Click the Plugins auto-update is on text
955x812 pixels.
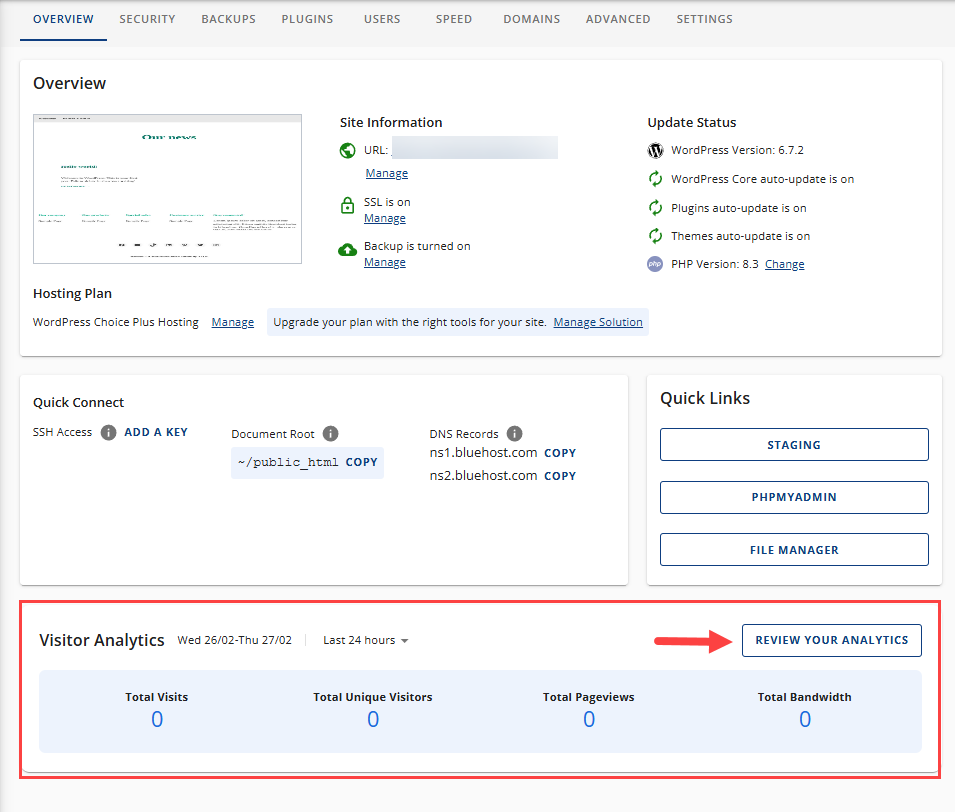click(x=739, y=208)
